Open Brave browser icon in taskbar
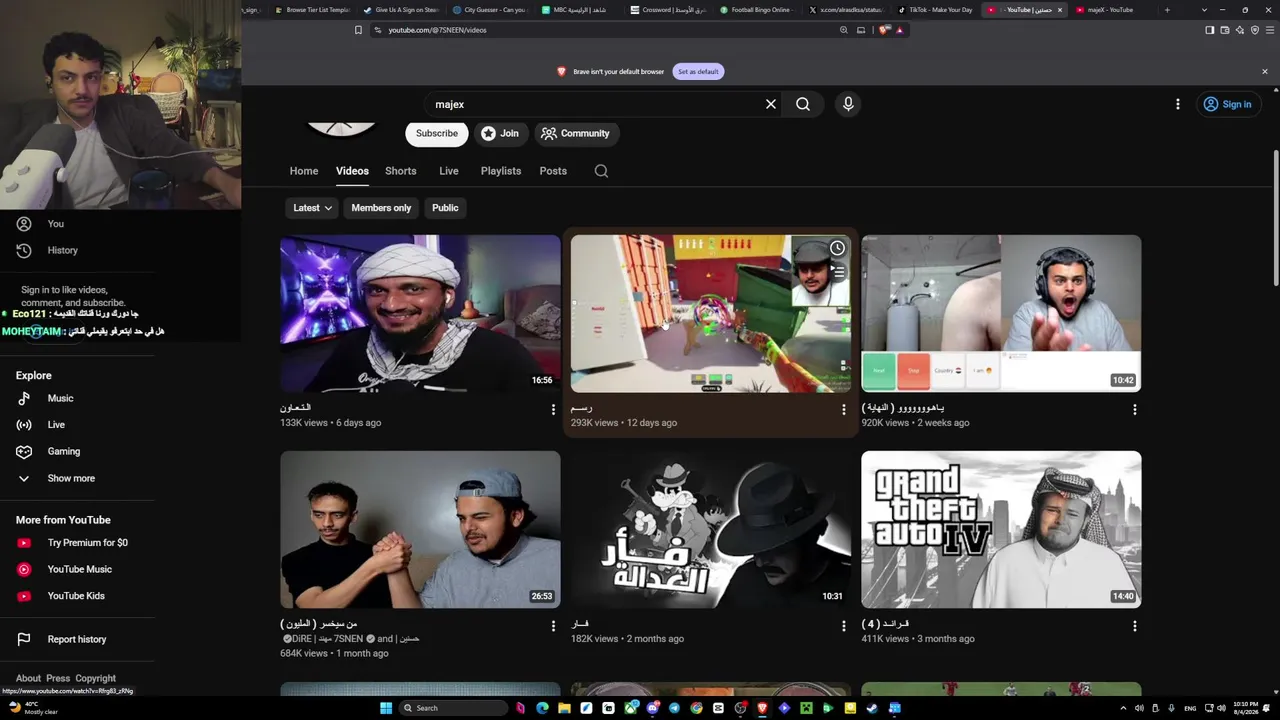This screenshot has height=720, width=1280. pos(762,708)
